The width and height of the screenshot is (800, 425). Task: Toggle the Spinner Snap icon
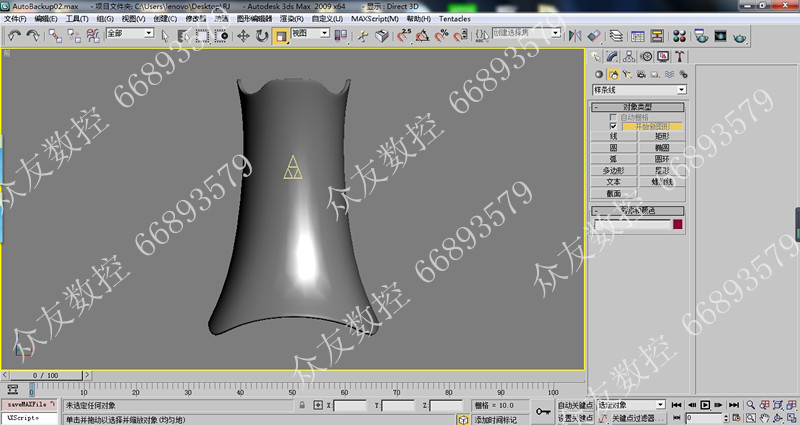tap(460, 36)
